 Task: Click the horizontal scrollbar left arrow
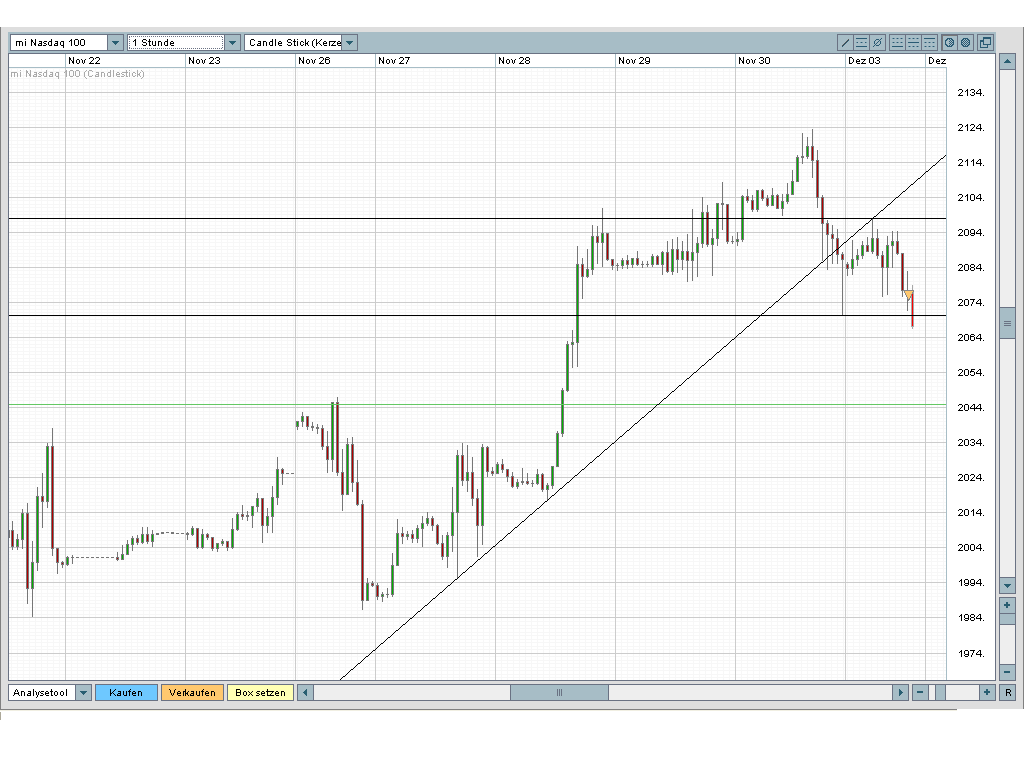point(305,692)
